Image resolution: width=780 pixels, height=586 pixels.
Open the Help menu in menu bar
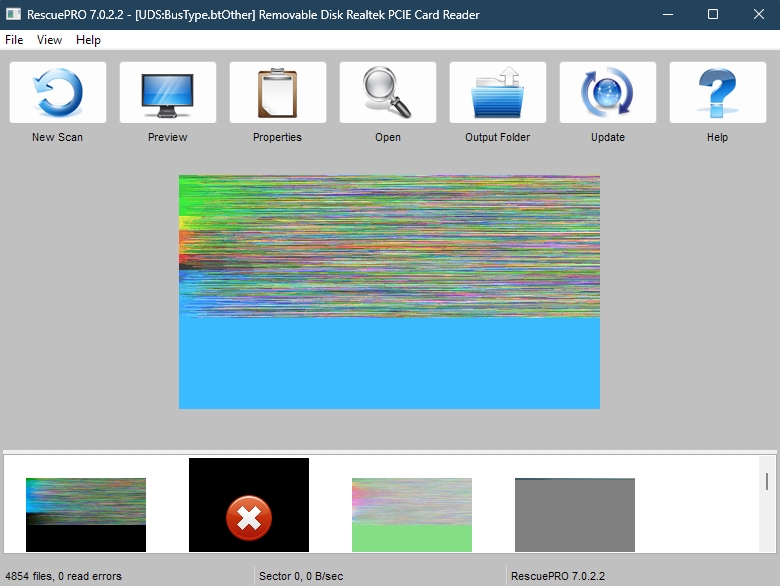89,40
